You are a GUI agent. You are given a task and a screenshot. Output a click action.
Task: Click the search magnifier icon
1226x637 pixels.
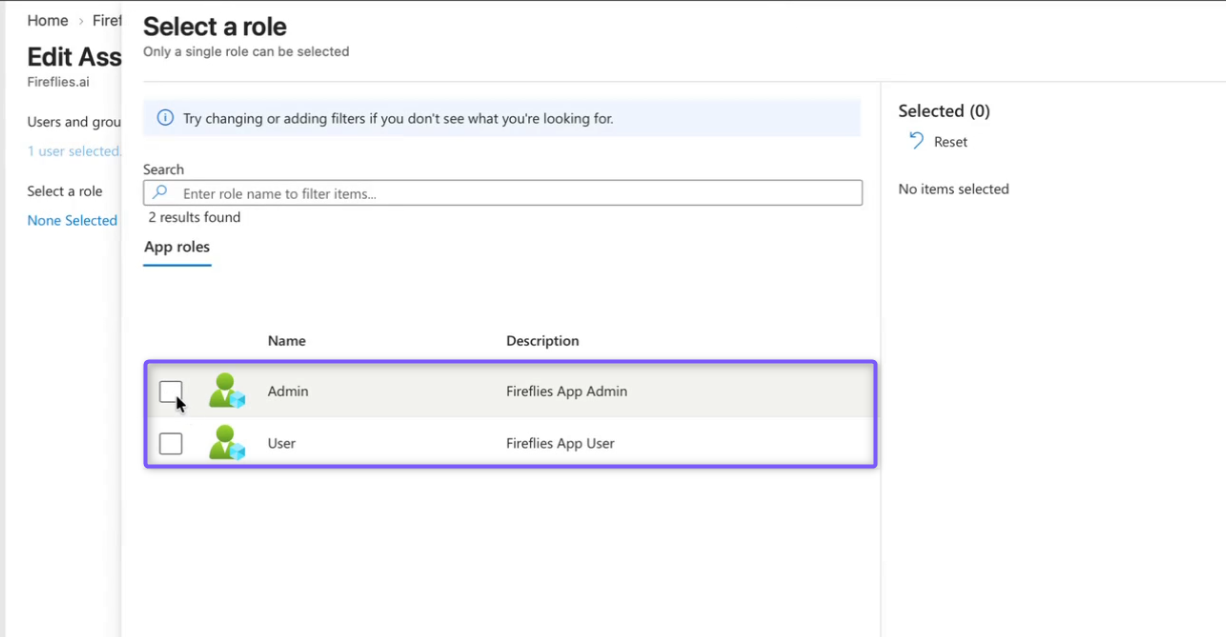point(161,193)
